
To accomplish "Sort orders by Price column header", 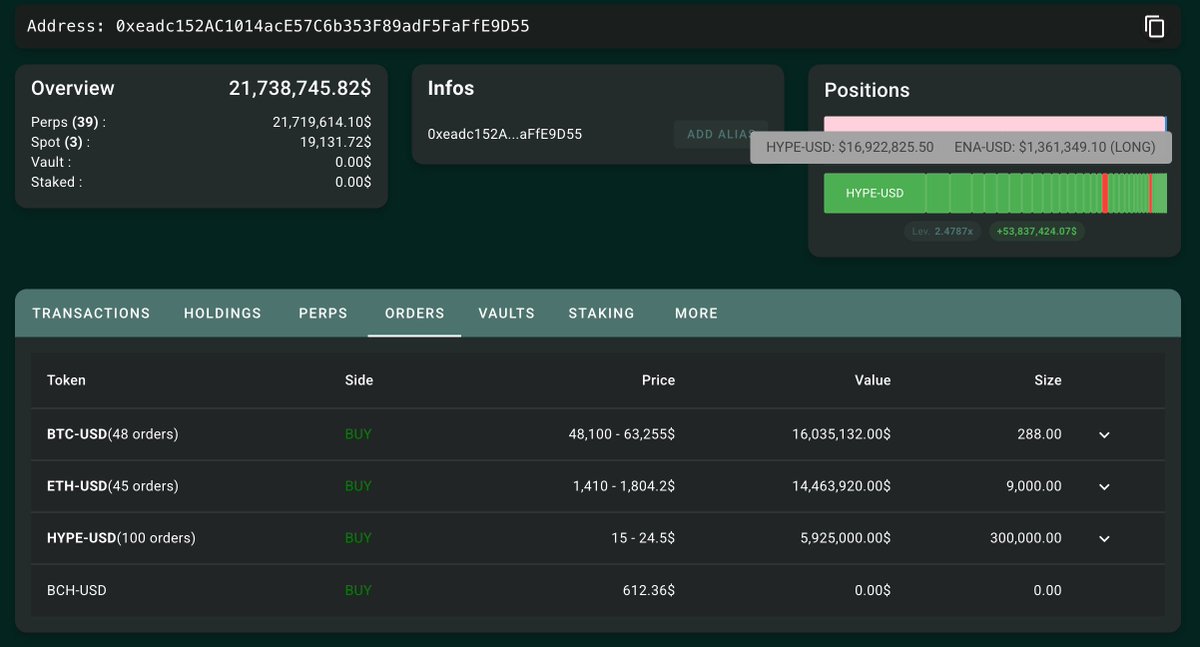I will 658,380.
